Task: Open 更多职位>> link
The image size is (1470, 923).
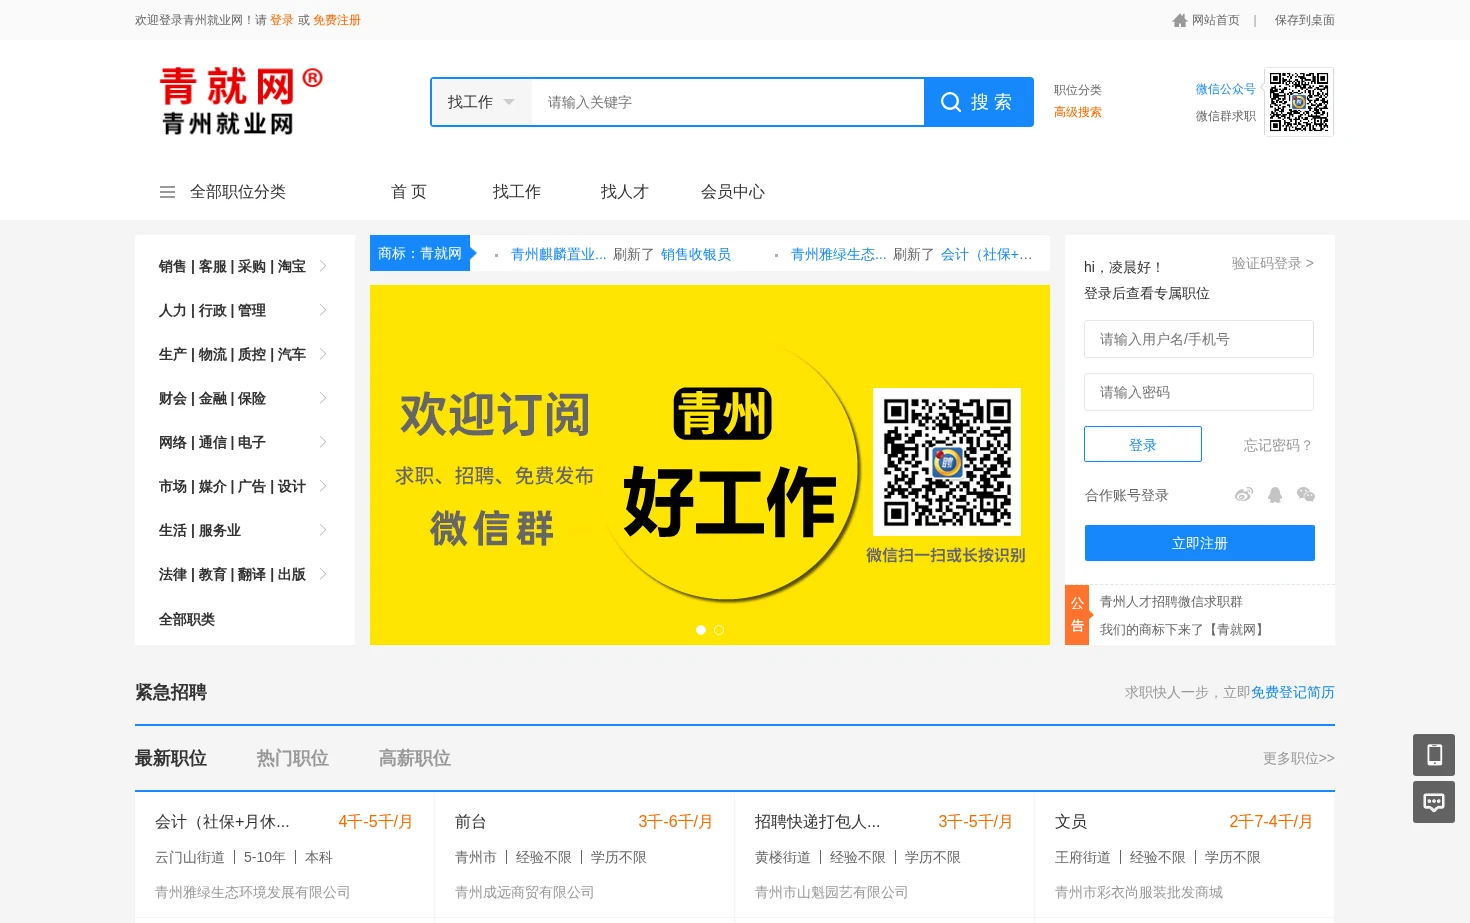Action: (1299, 758)
